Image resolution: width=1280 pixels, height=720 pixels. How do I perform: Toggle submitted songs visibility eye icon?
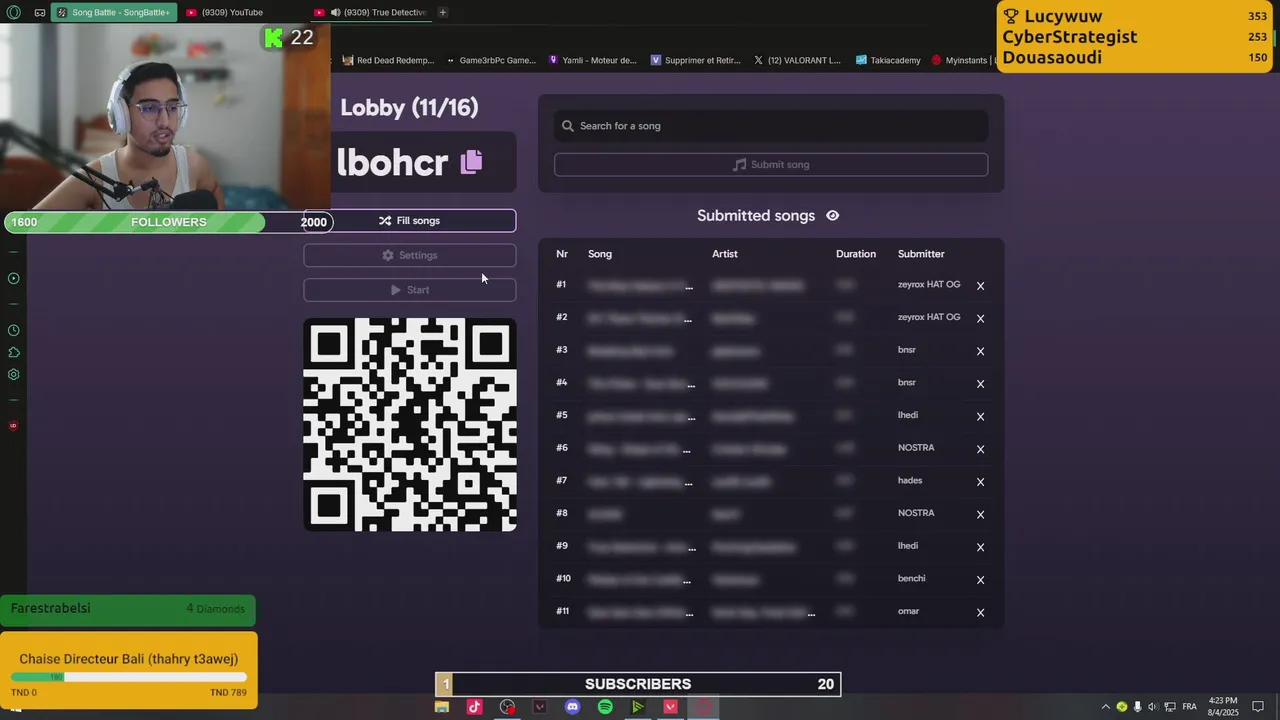point(832,215)
